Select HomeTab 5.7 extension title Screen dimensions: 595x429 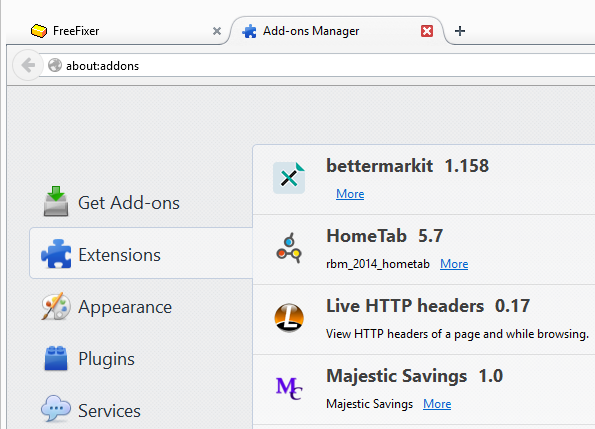click(x=384, y=236)
